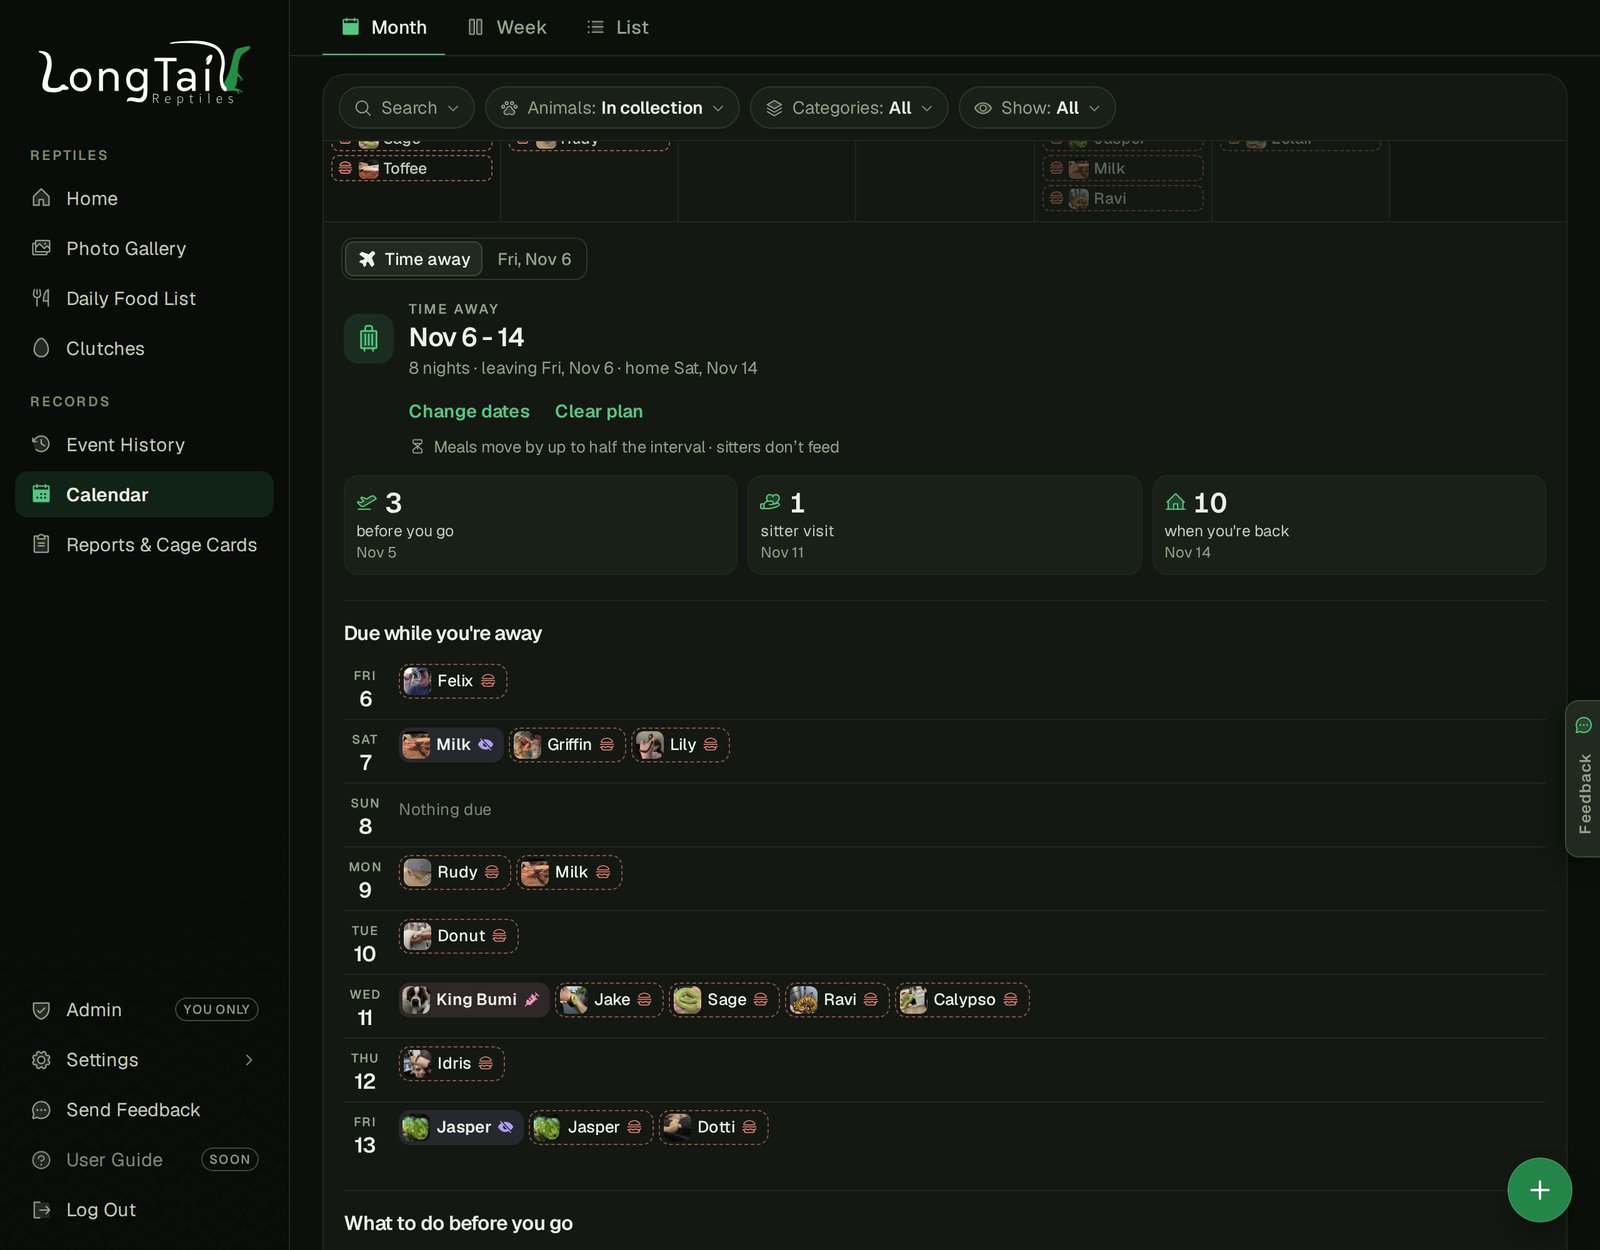1600x1250 pixels.
Task: Click the green add plus button
Action: (x=1539, y=1190)
